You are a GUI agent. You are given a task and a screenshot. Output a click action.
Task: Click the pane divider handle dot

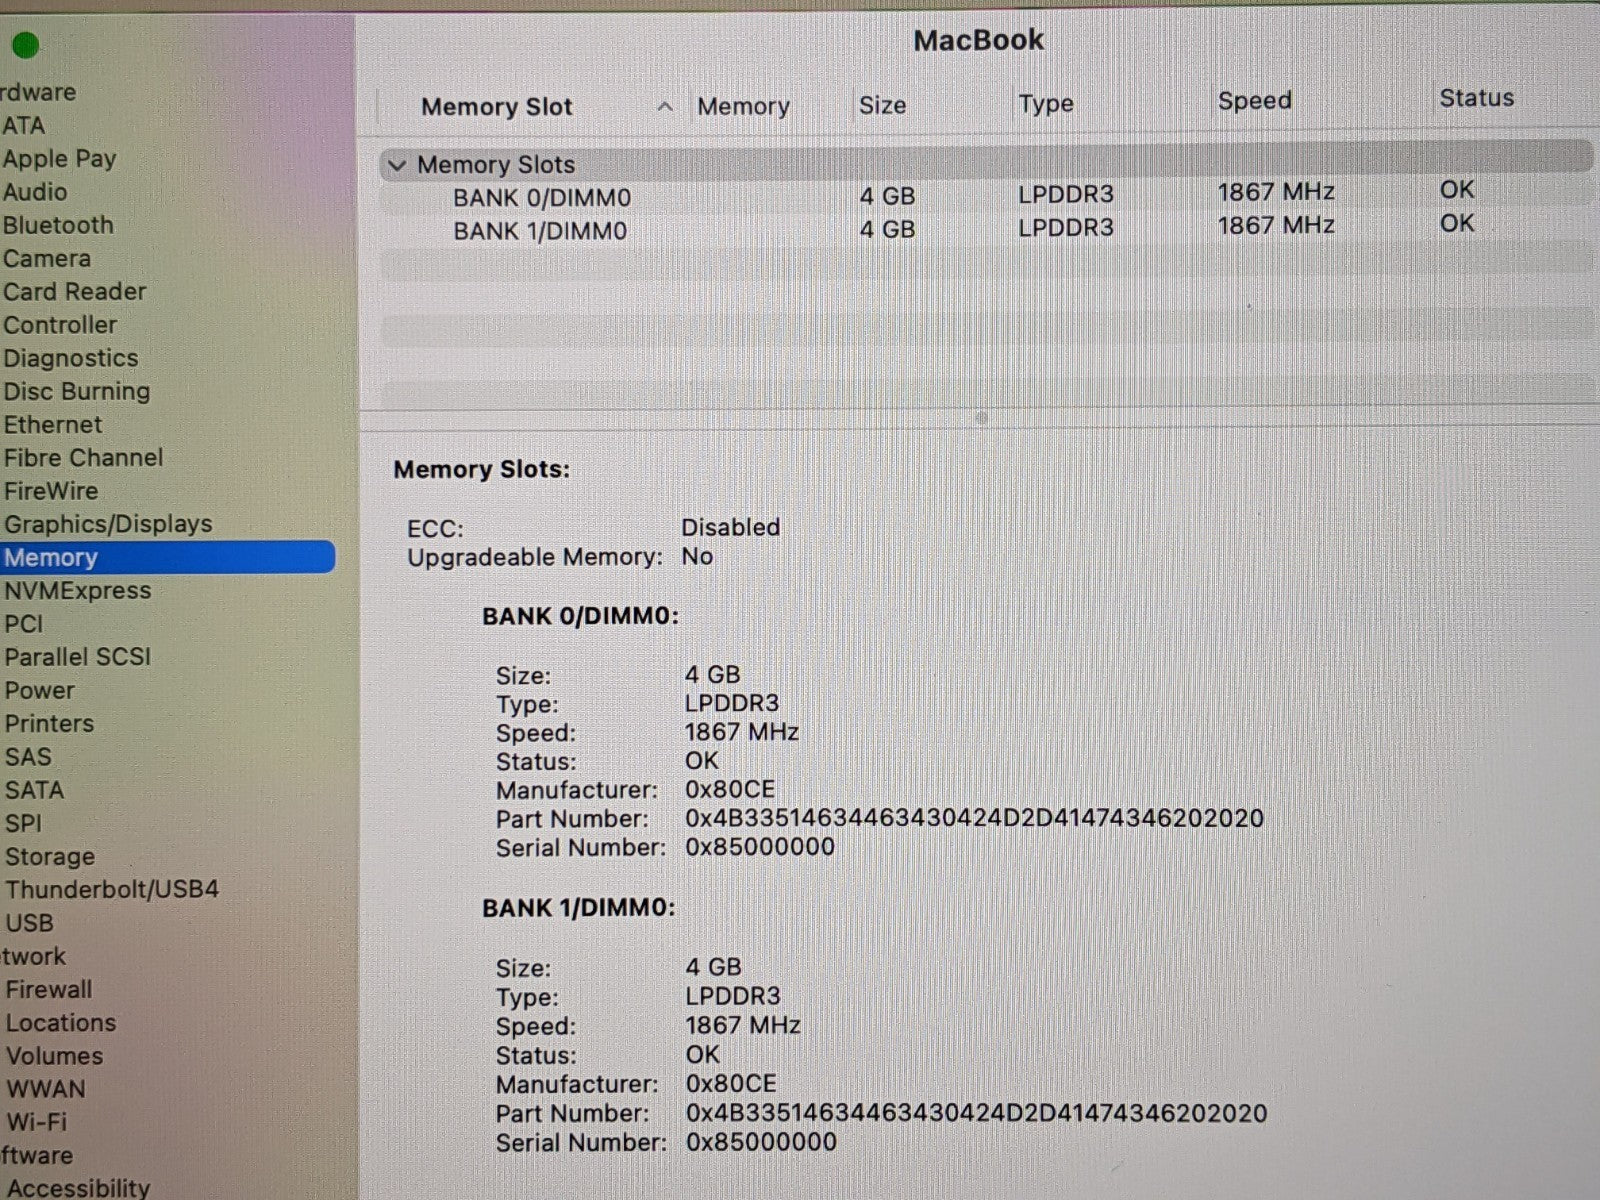click(x=981, y=418)
